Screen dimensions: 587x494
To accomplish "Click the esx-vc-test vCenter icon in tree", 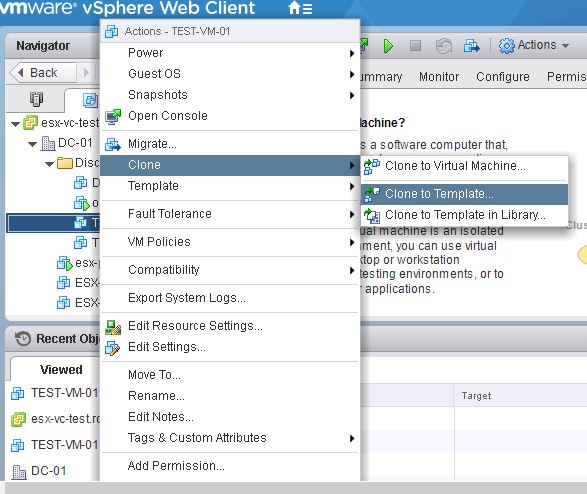I will (30, 122).
